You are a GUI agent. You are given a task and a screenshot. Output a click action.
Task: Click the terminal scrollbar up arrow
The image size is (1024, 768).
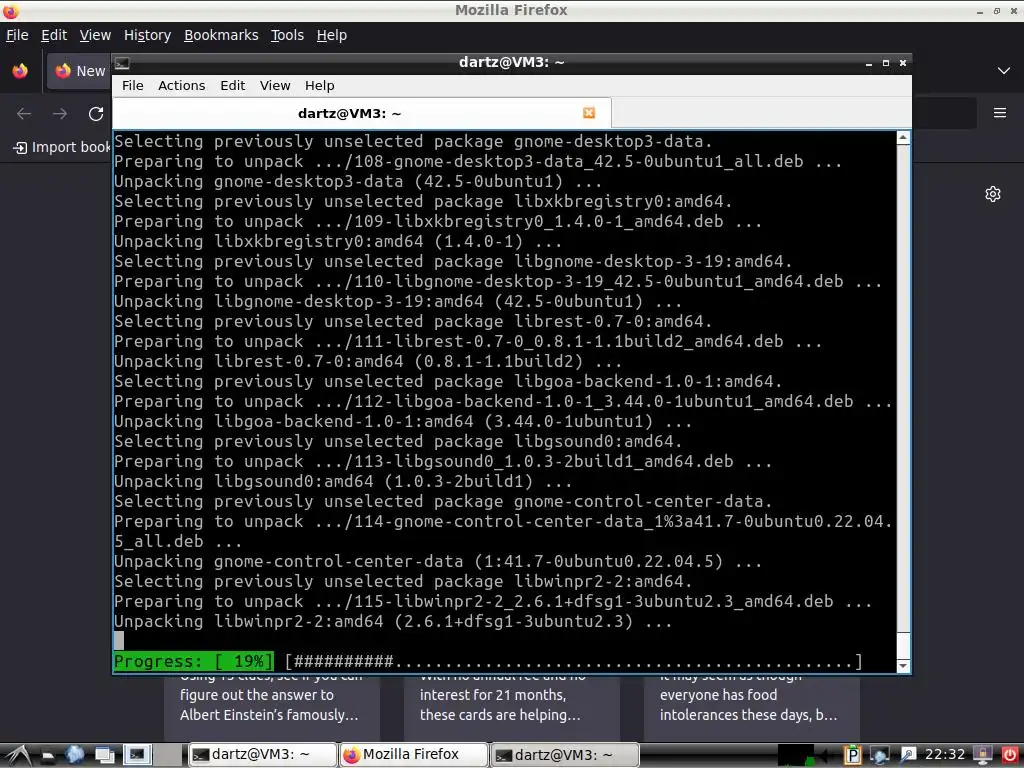click(x=903, y=137)
